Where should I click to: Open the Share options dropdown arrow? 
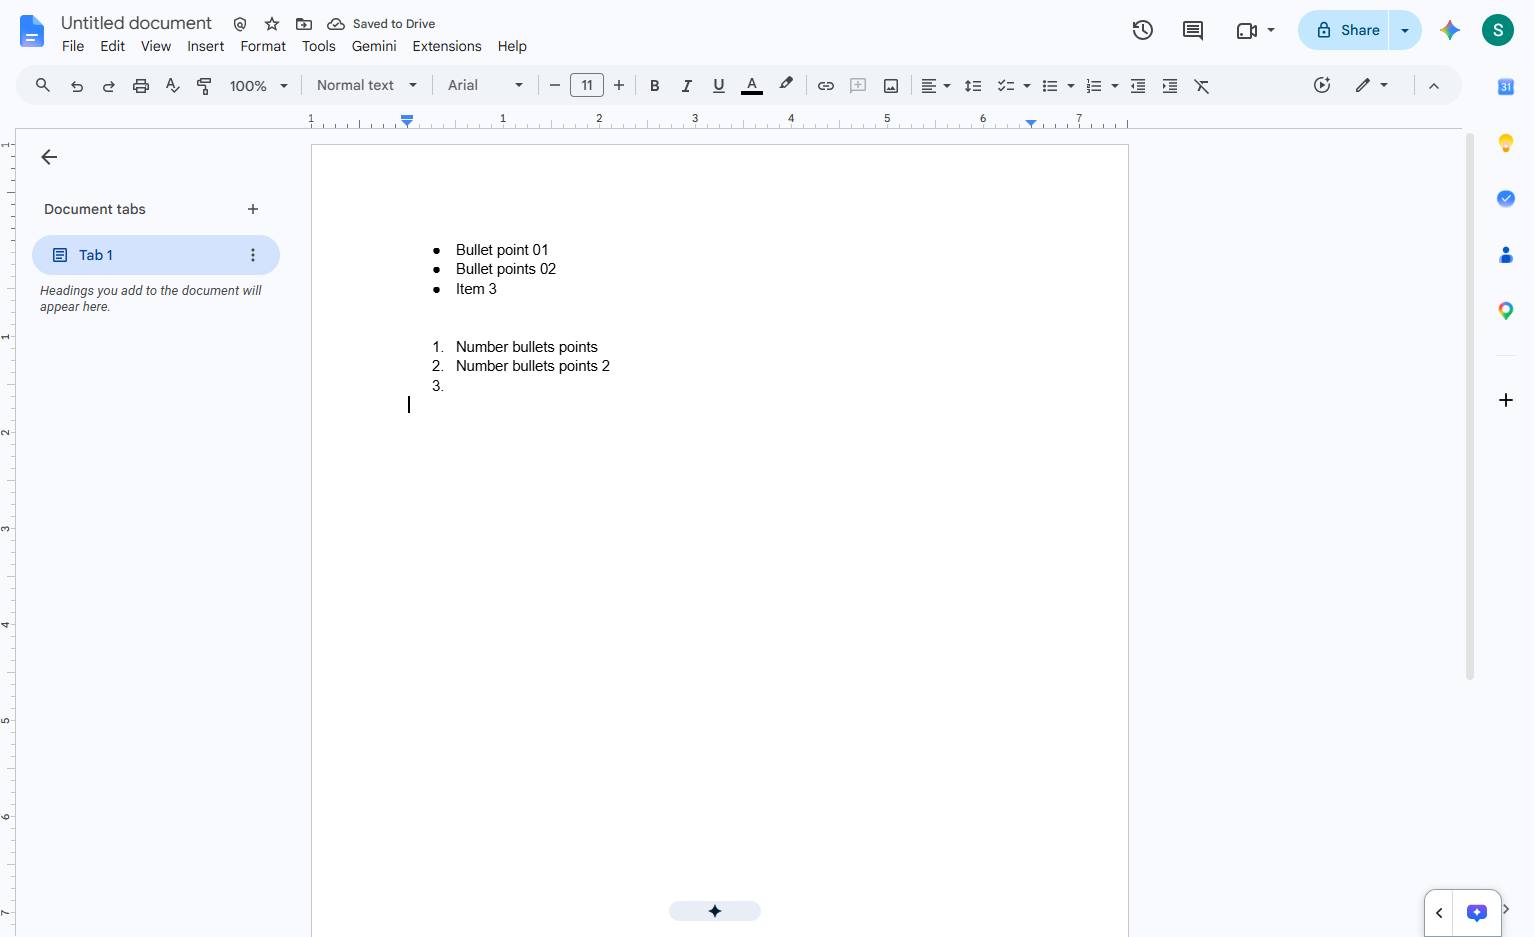1405,30
